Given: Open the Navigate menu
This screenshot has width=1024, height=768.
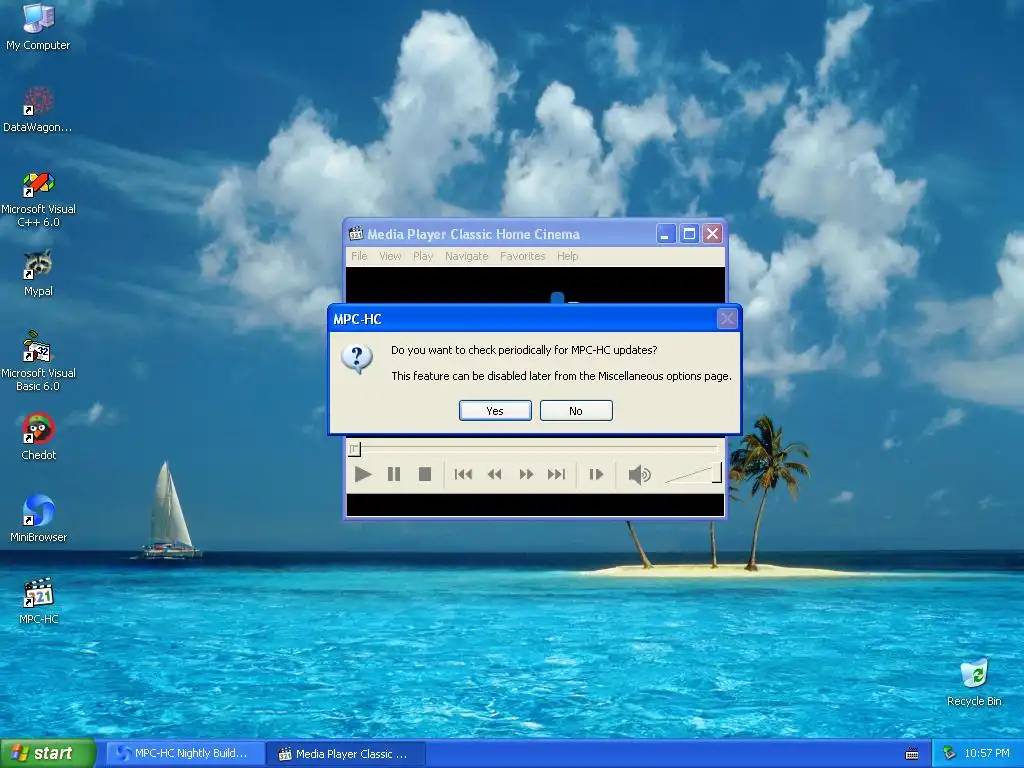Looking at the screenshot, I should pos(467,256).
